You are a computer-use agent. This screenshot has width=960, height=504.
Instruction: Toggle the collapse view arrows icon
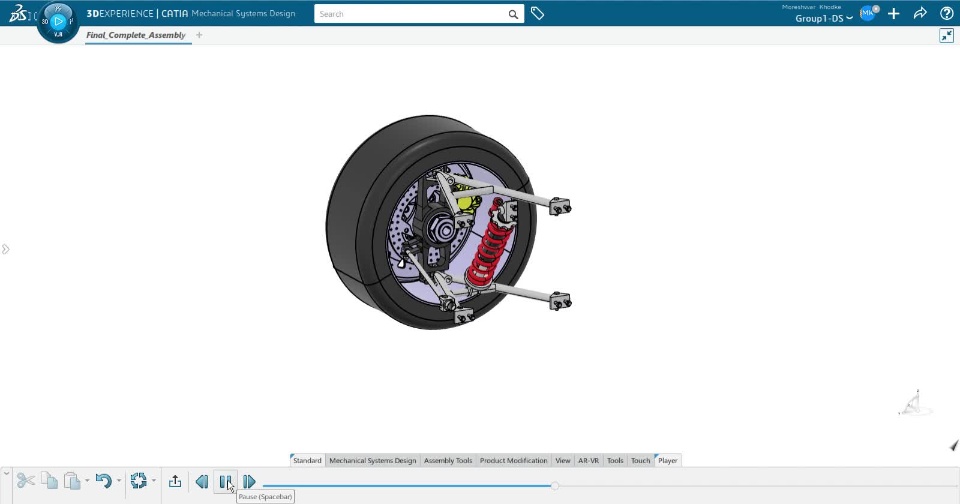point(947,36)
